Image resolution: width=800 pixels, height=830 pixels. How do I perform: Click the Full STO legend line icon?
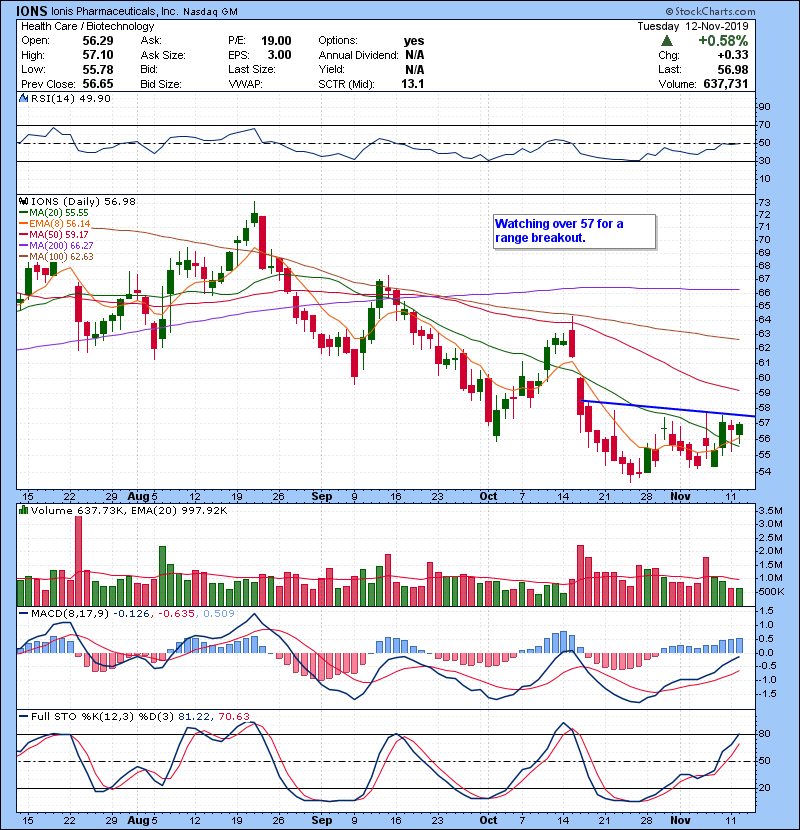point(24,717)
